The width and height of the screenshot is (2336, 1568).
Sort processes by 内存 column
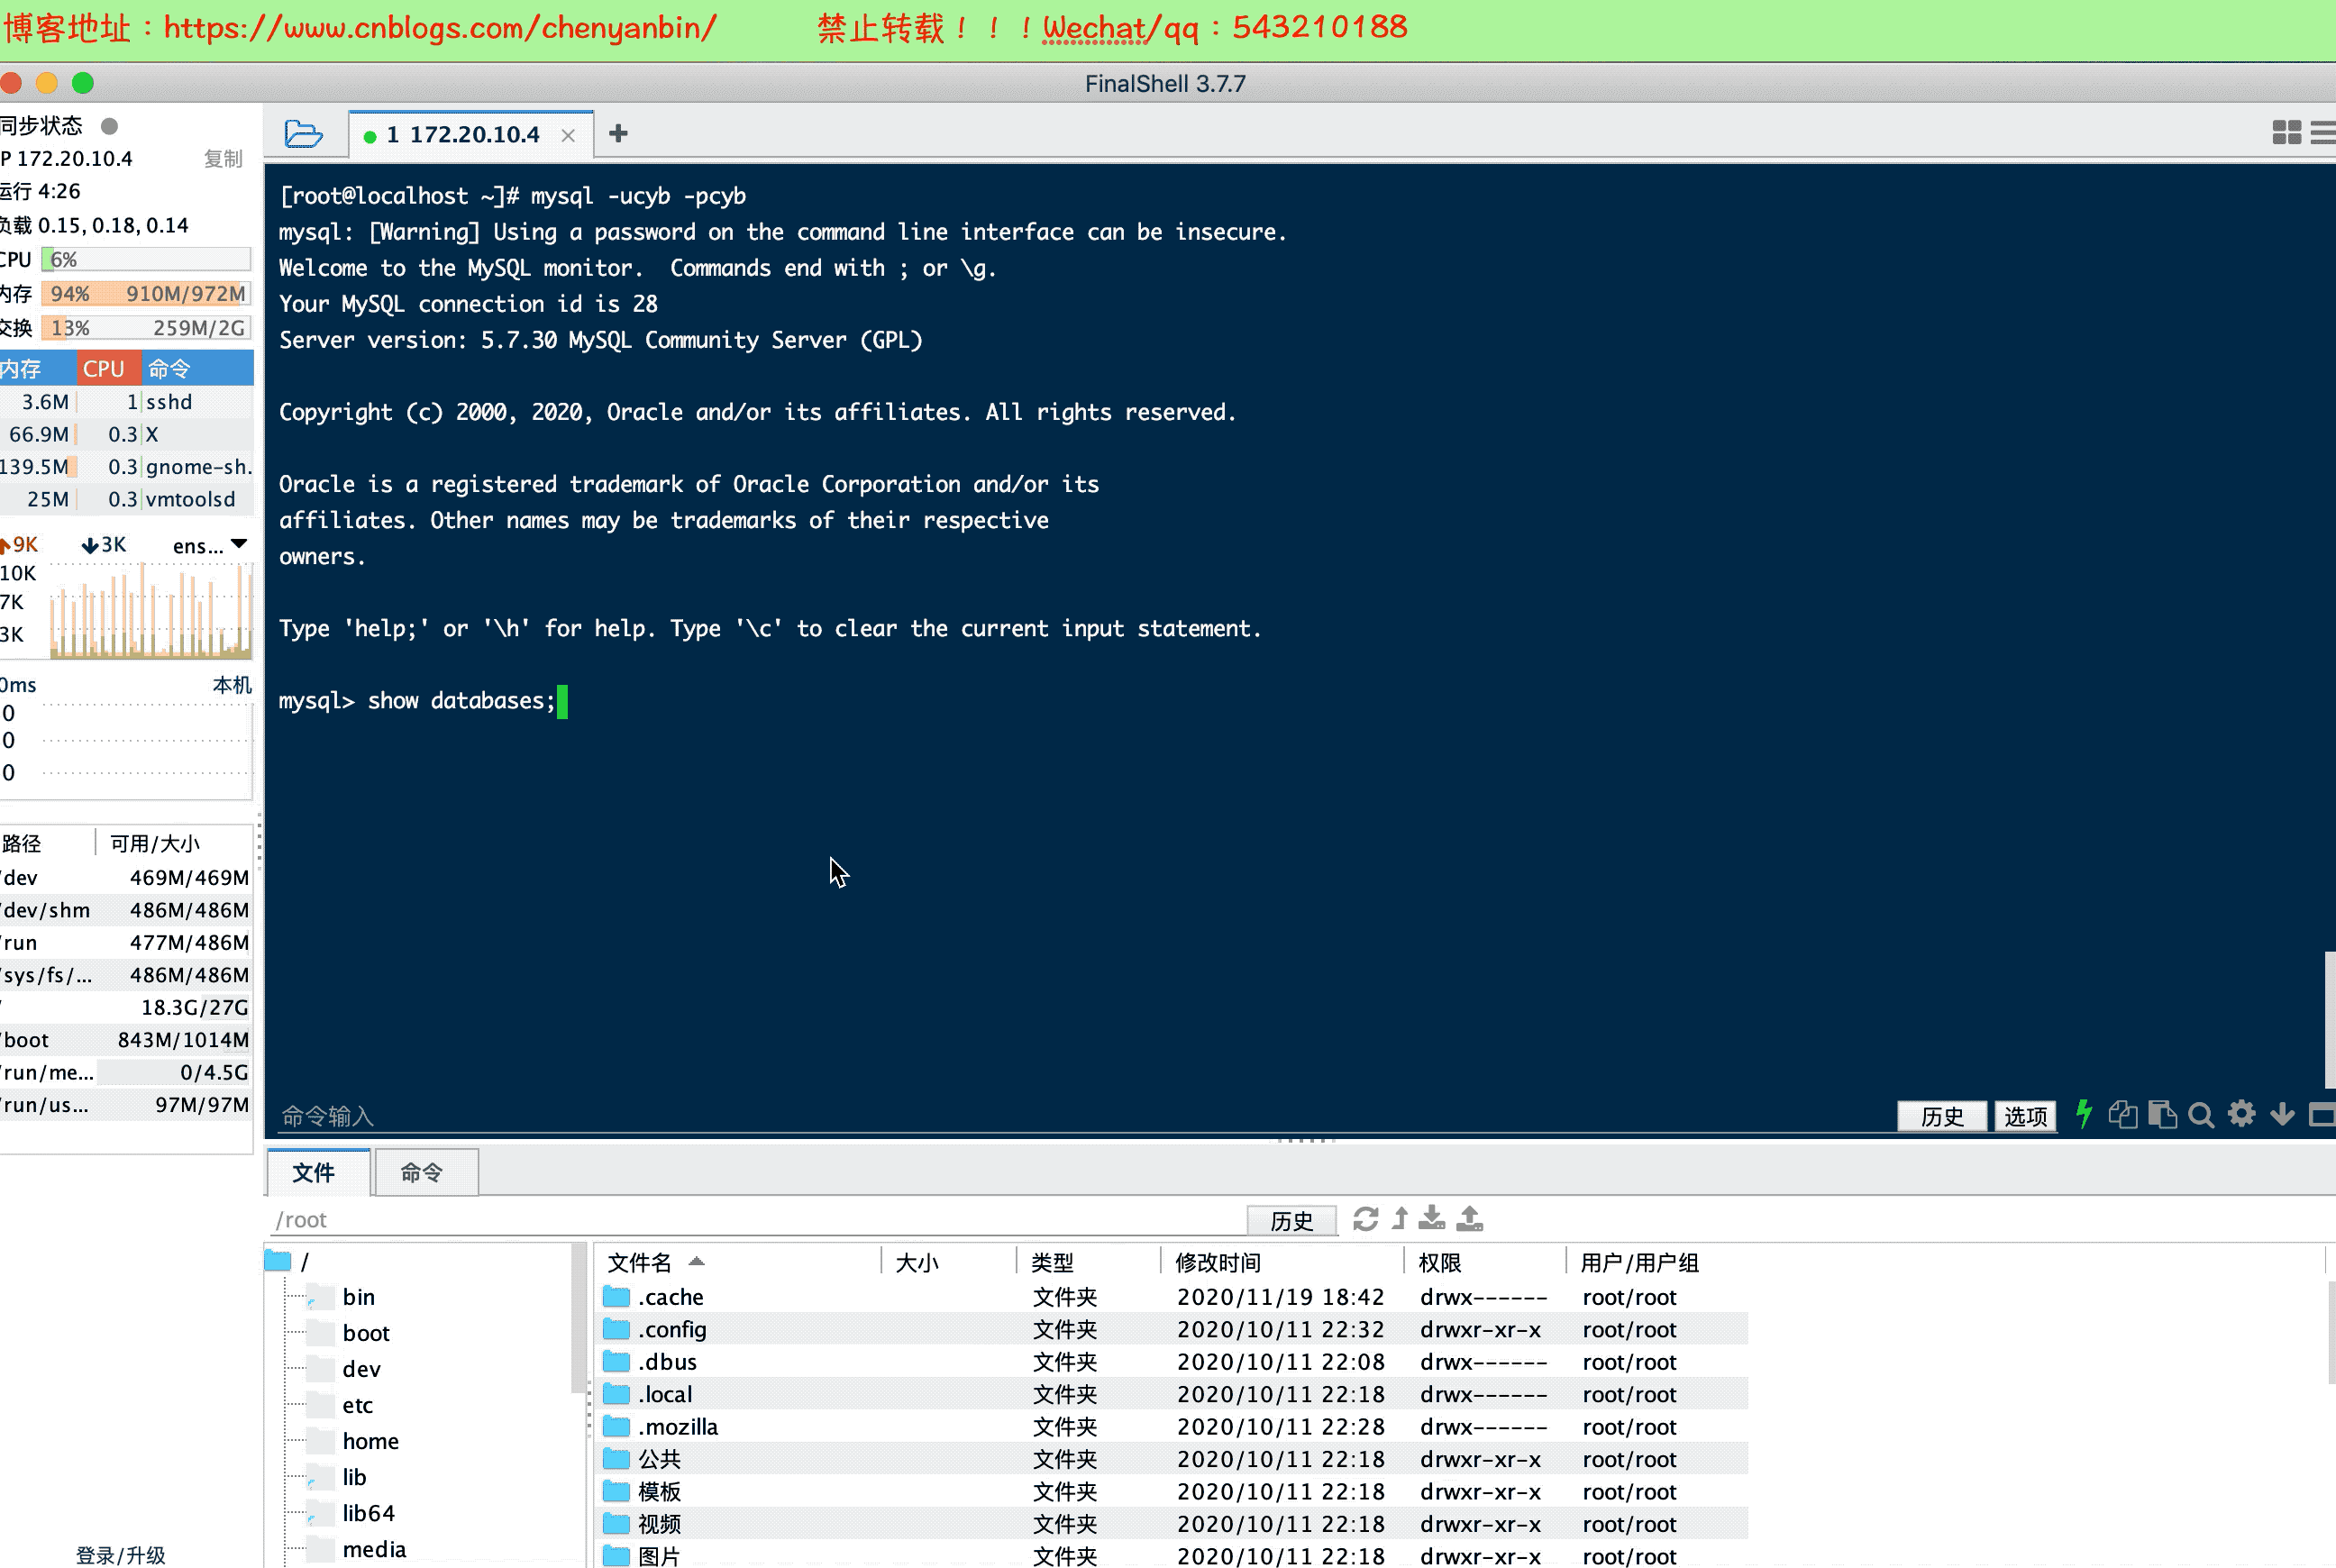point(38,369)
